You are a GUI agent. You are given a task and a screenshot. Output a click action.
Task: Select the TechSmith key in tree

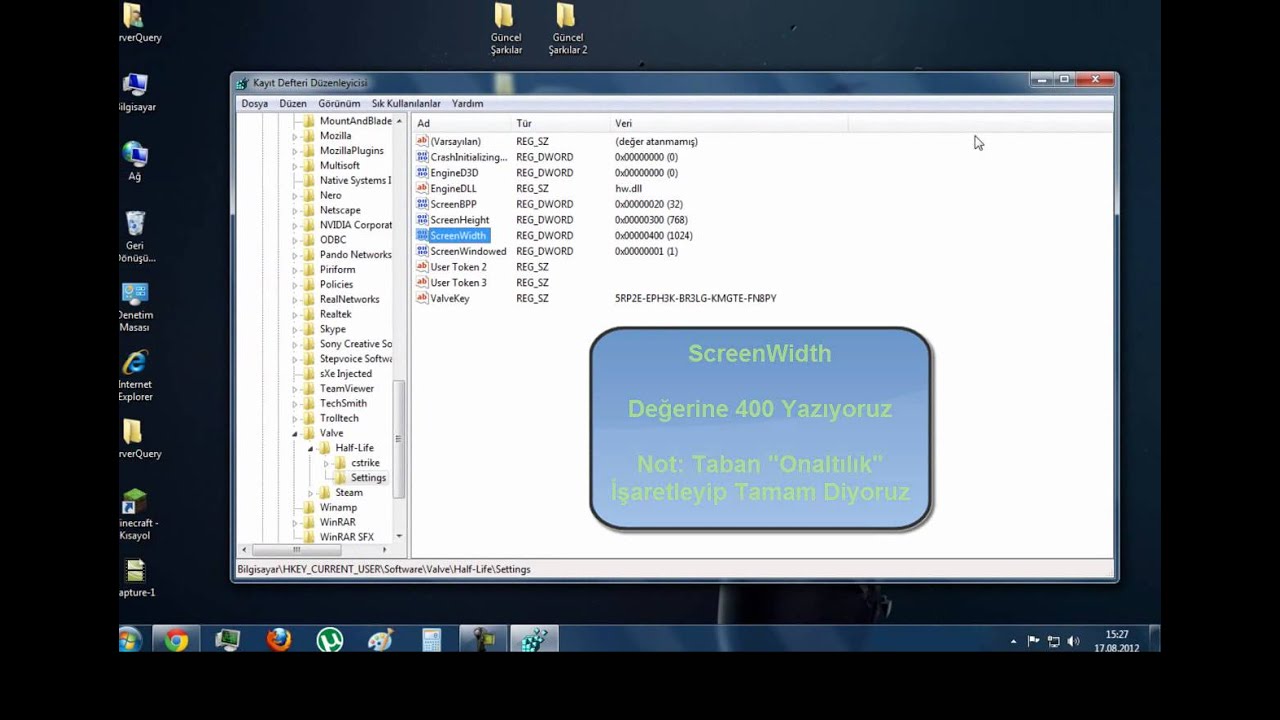point(343,404)
